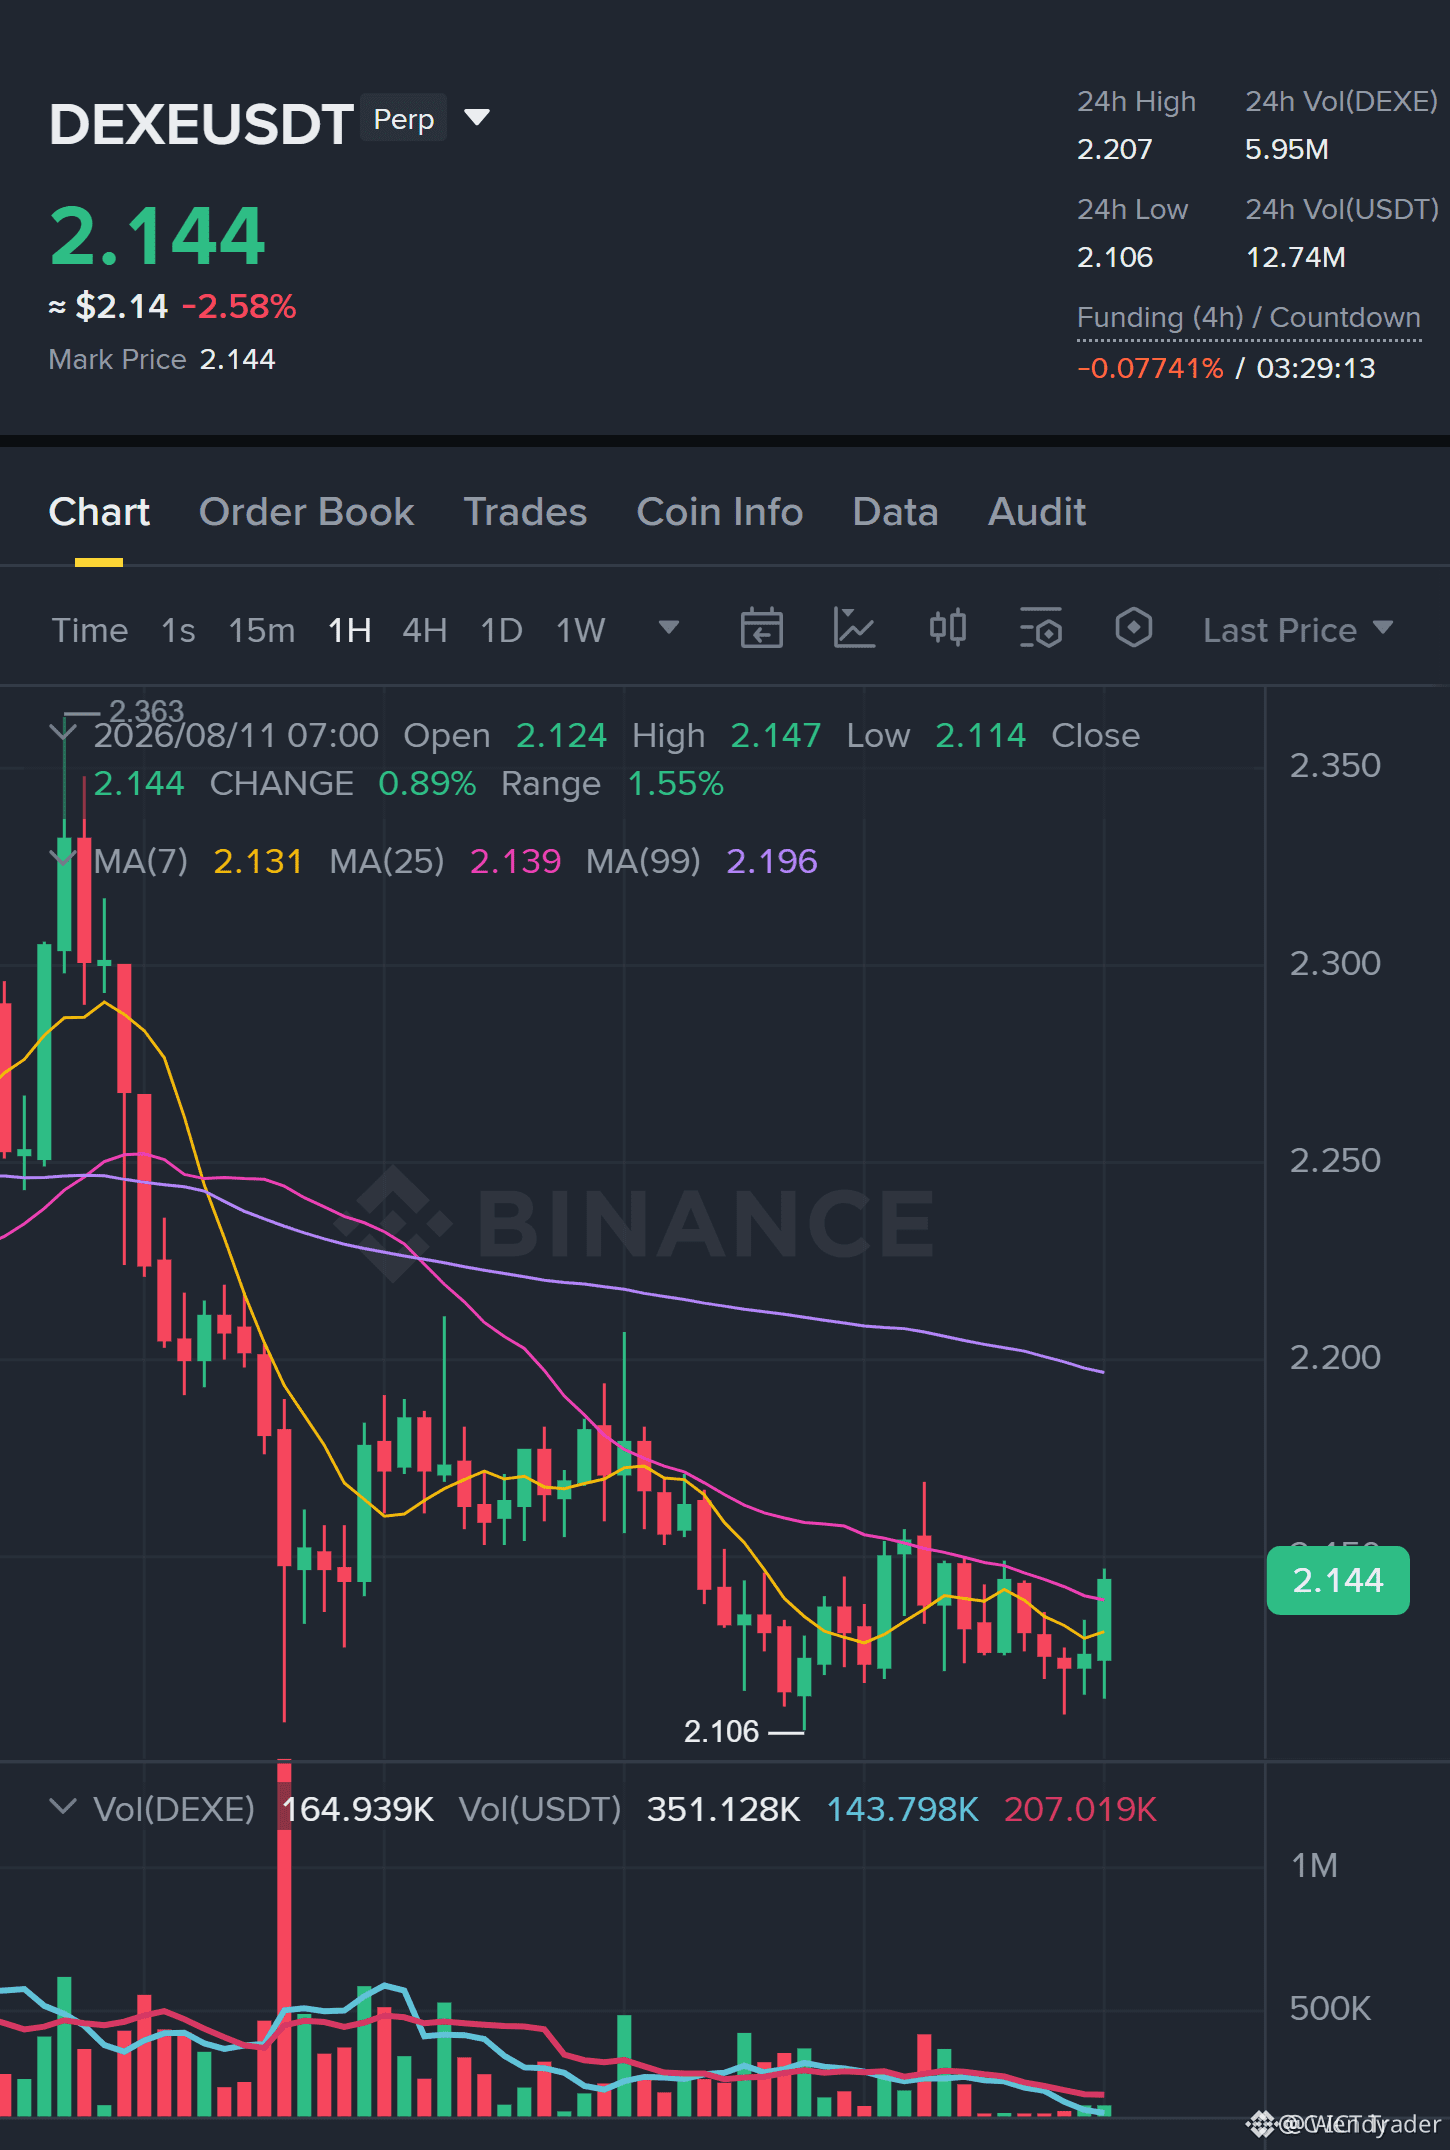Tap the 2.363 high price marker
Image resolution: width=1450 pixels, height=2150 pixels.
tap(146, 711)
